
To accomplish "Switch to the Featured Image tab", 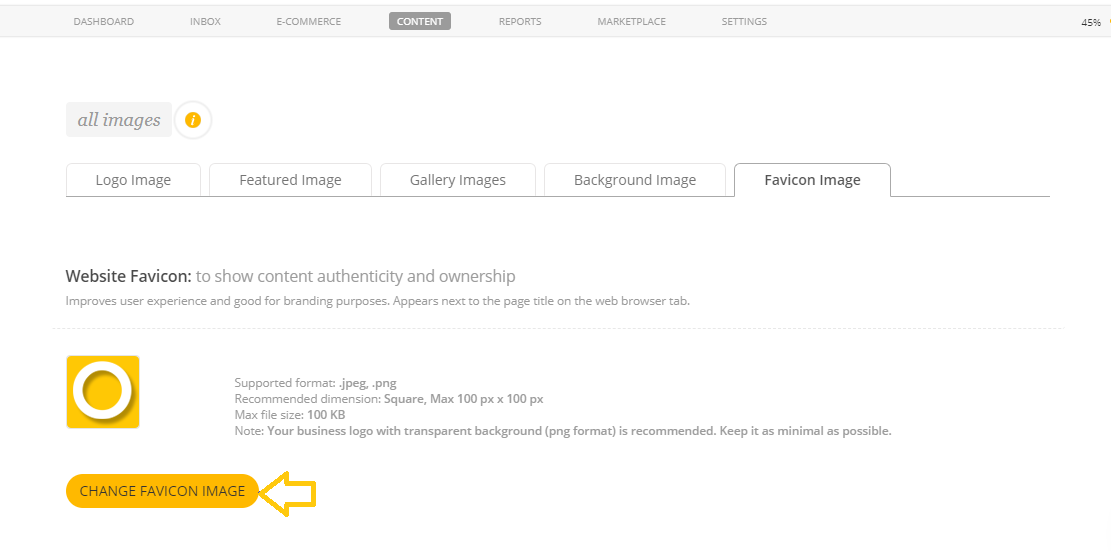I will point(291,180).
